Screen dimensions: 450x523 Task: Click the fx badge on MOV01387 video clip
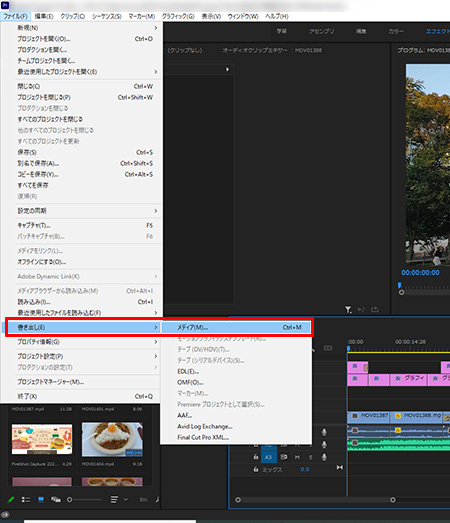click(355, 416)
